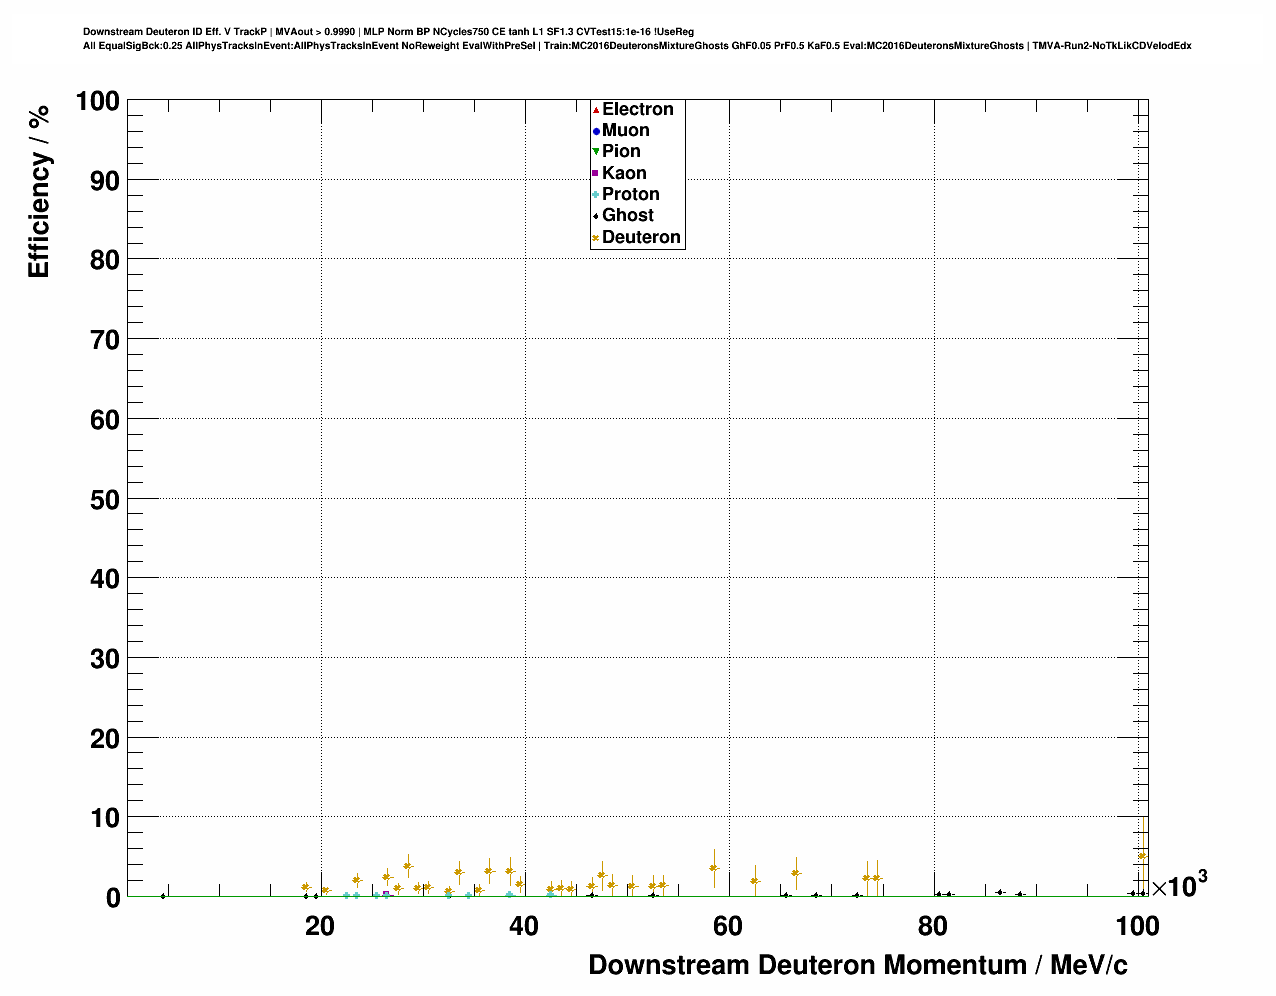Click the green triangle Pion marker
Screen dimensions: 1276x996
point(596,152)
